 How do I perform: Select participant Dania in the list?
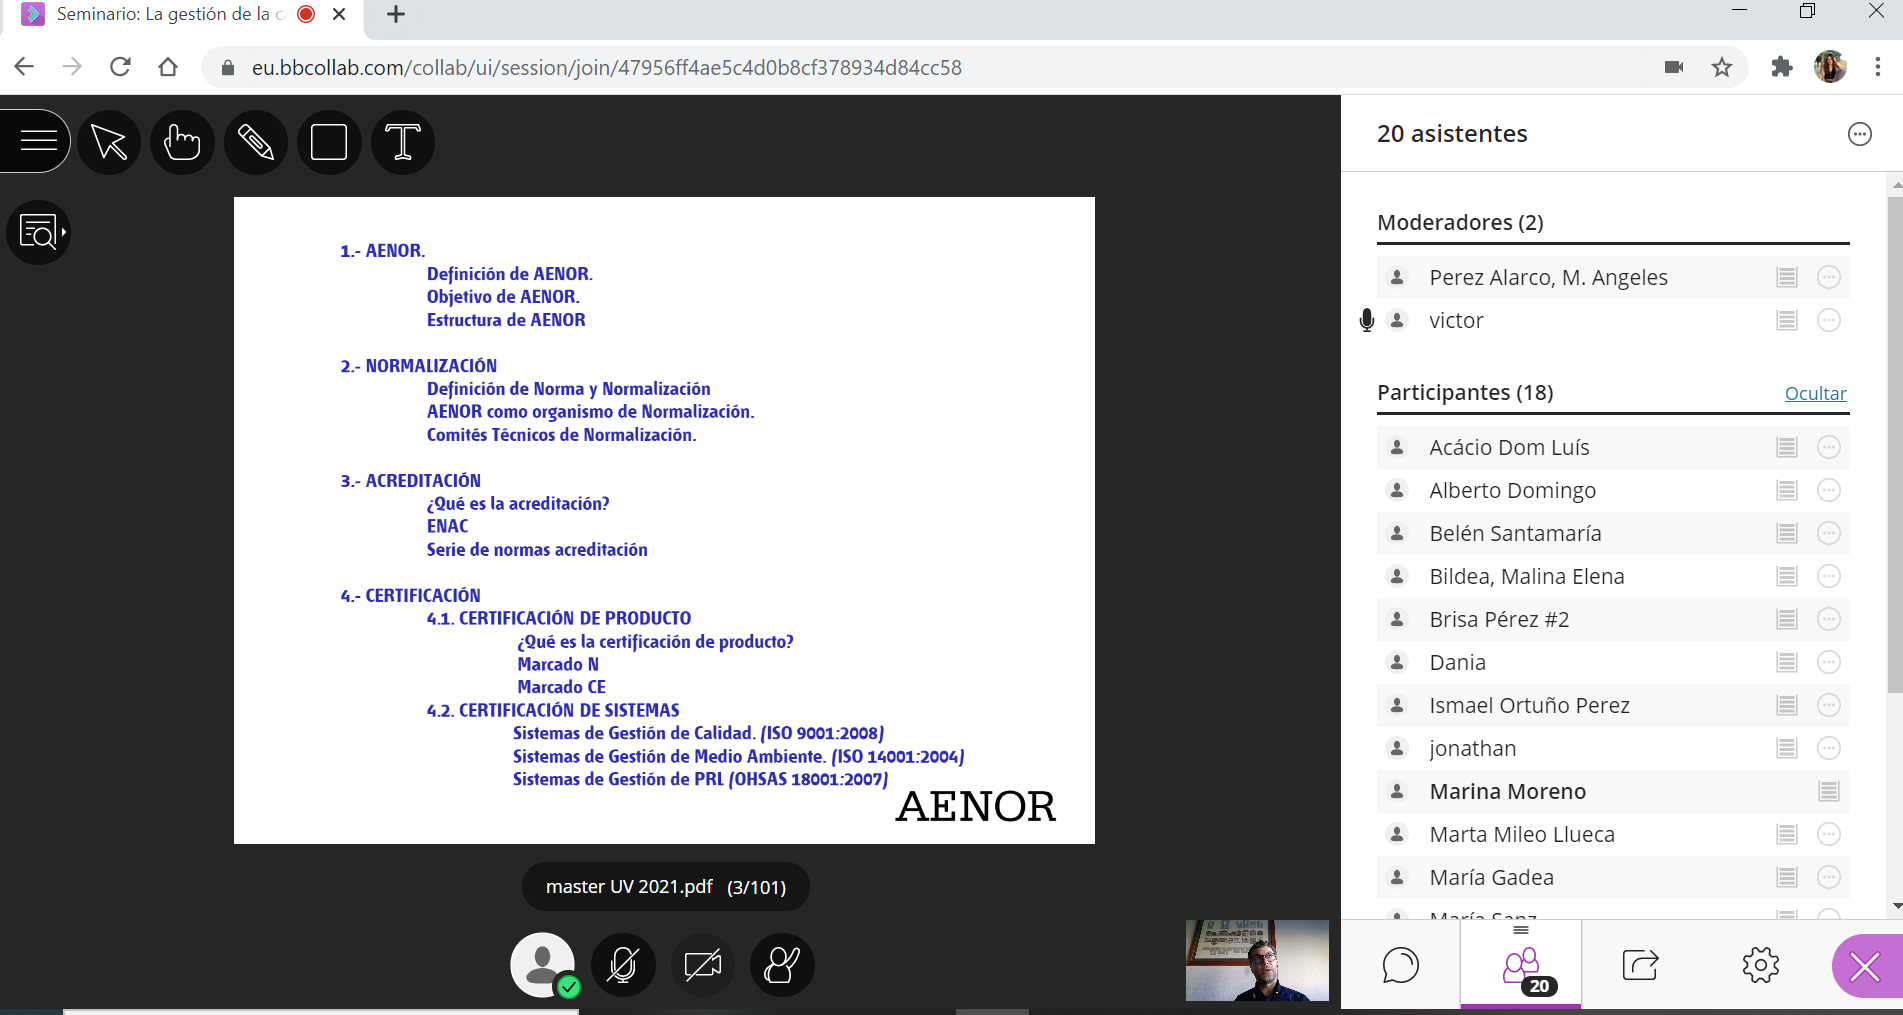pyautogui.click(x=1613, y=662)
